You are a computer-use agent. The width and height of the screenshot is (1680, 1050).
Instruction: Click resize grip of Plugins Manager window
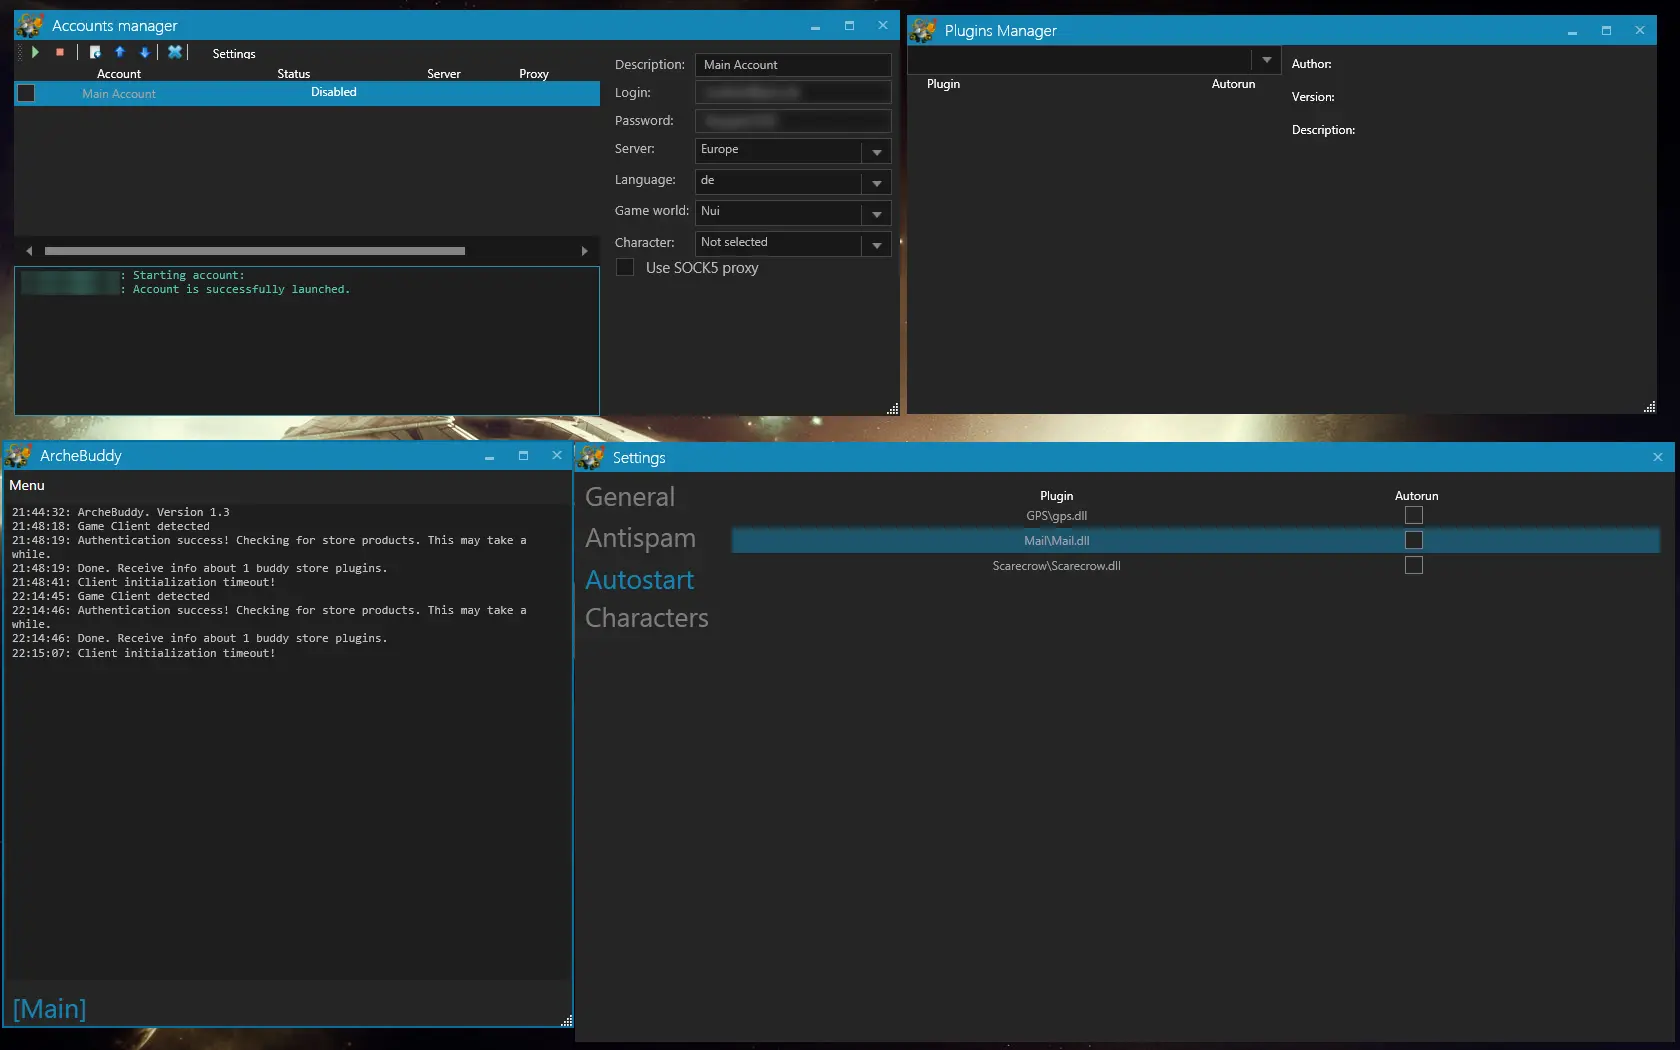coord(1650,406)
